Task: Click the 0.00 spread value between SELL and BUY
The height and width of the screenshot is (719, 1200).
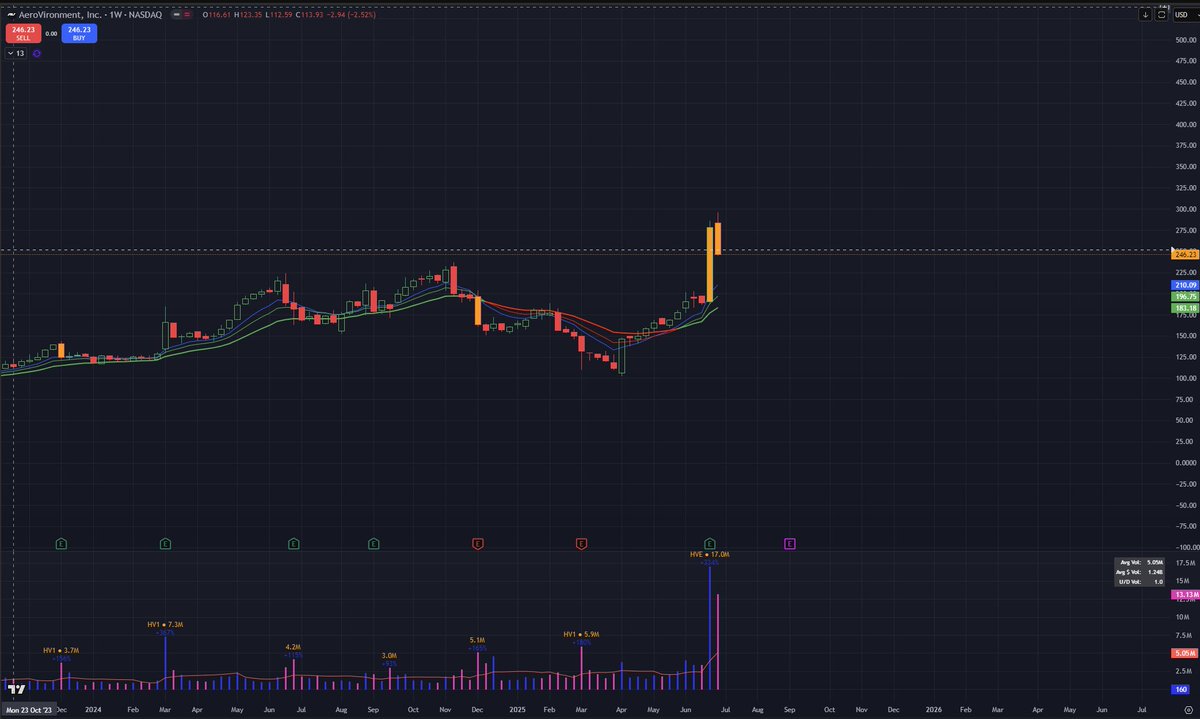Action: pyautogui.click(x=51, y=34)
